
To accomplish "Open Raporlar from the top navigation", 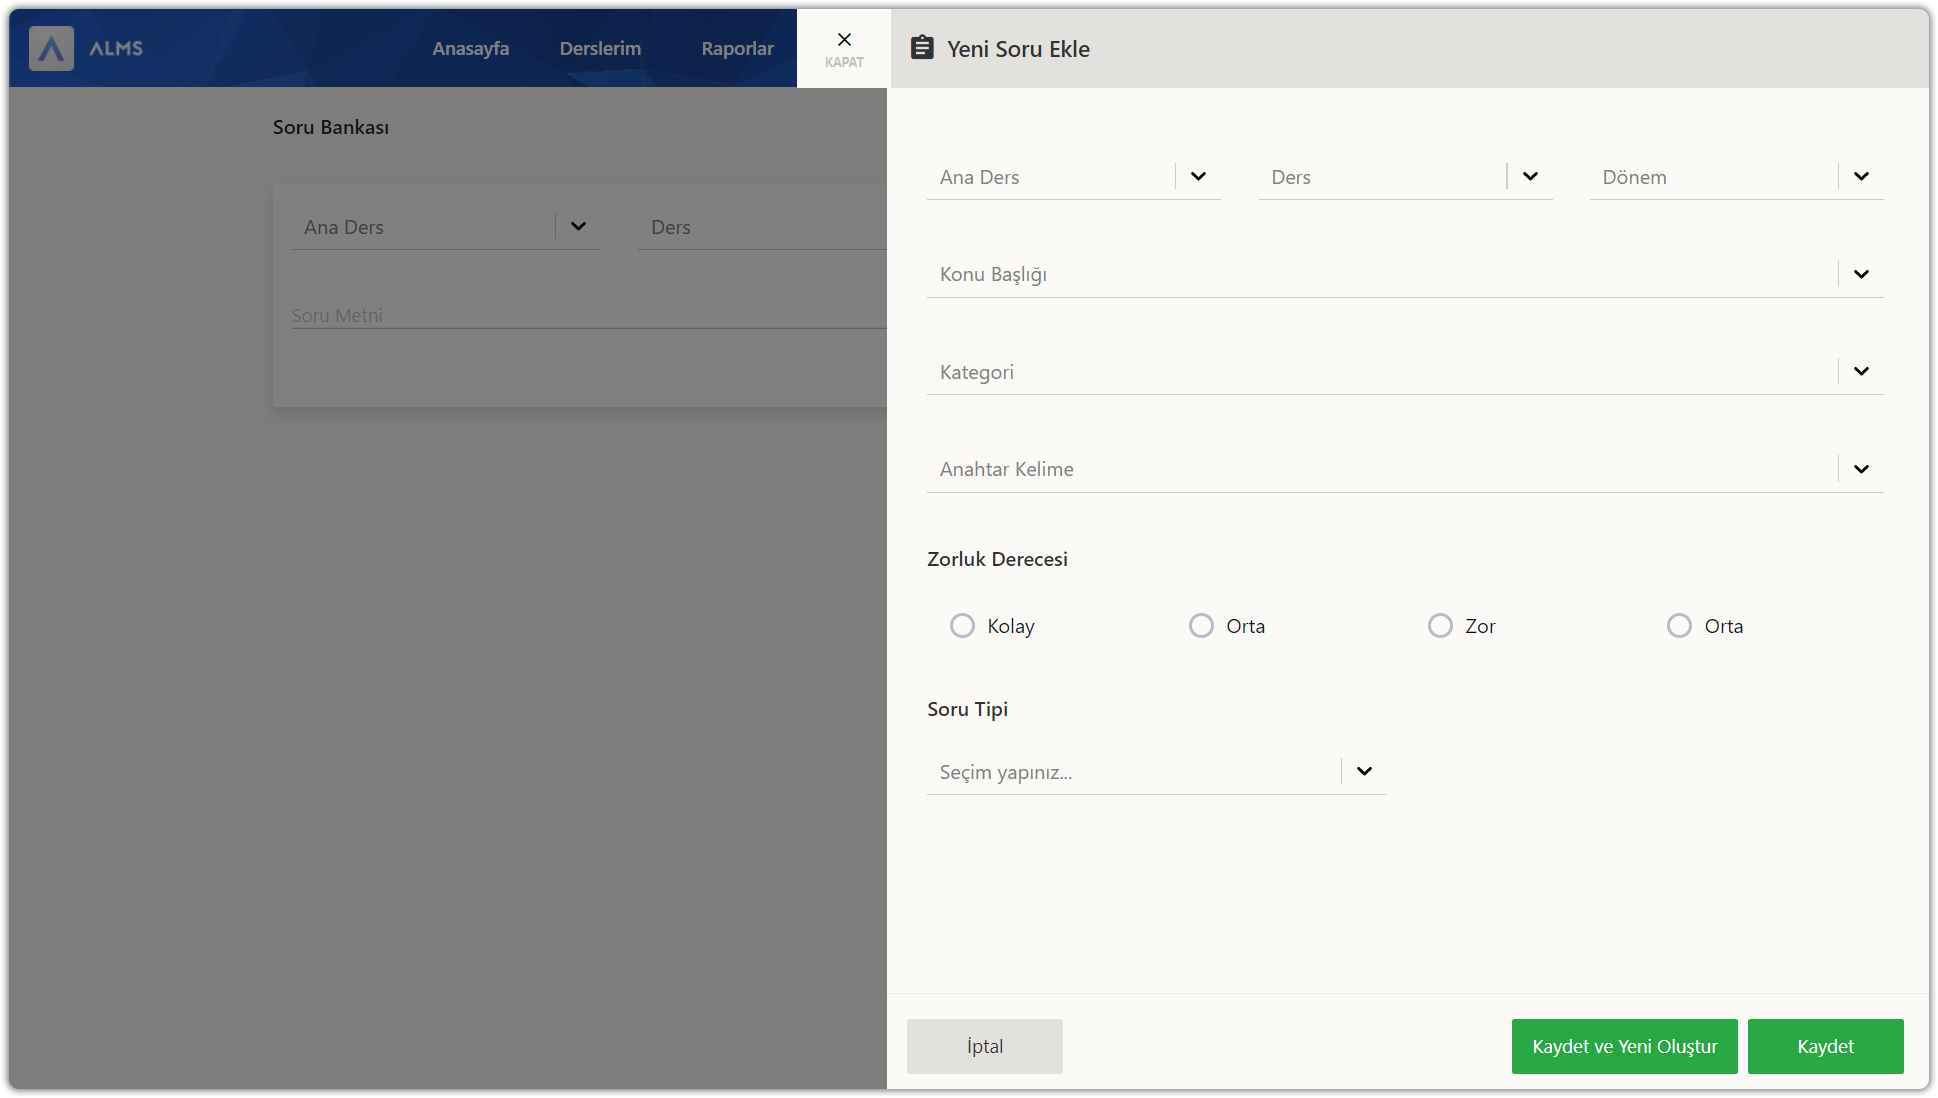I will (737, 48).
